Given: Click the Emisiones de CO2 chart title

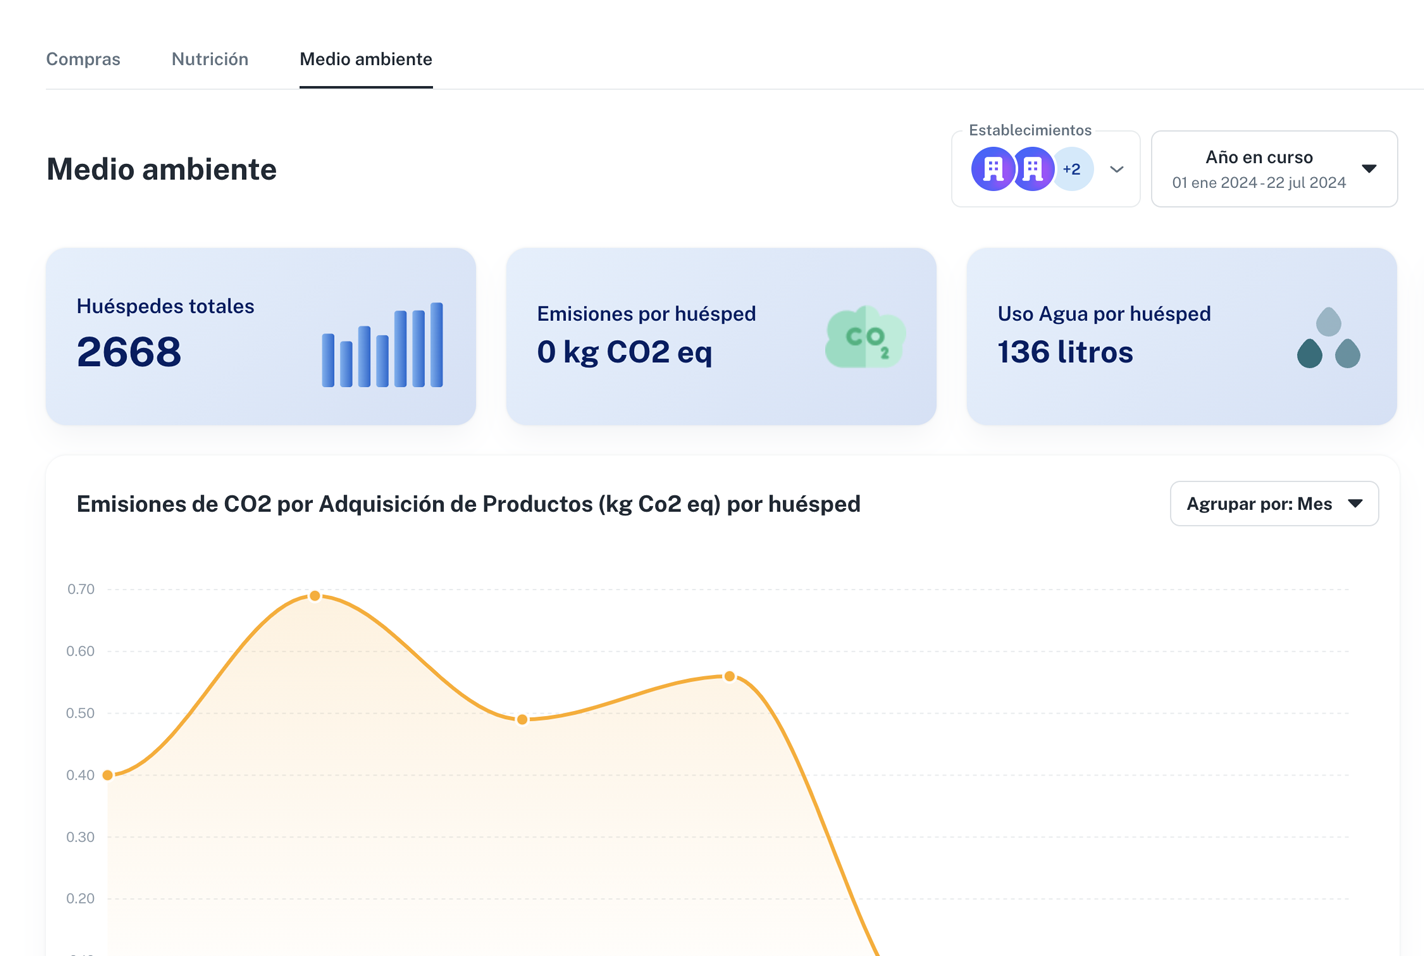Looking at the screenshot, I should [468, 504].
